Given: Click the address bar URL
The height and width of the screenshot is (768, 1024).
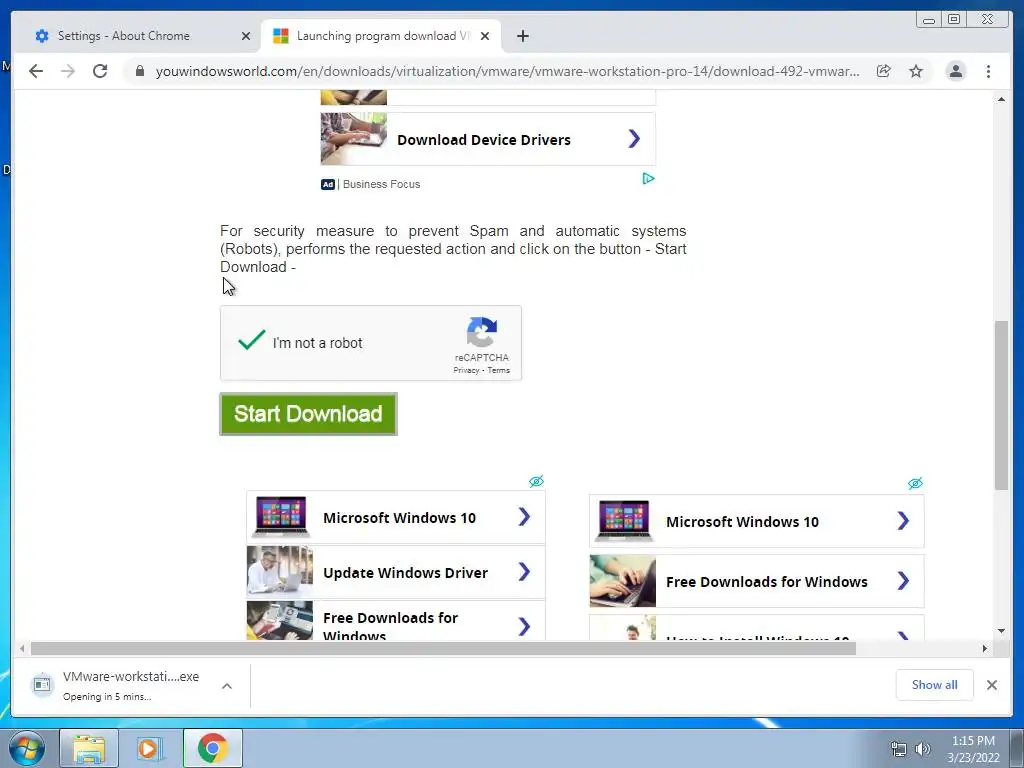Looking at the screenshot, I should pos(507,71).
